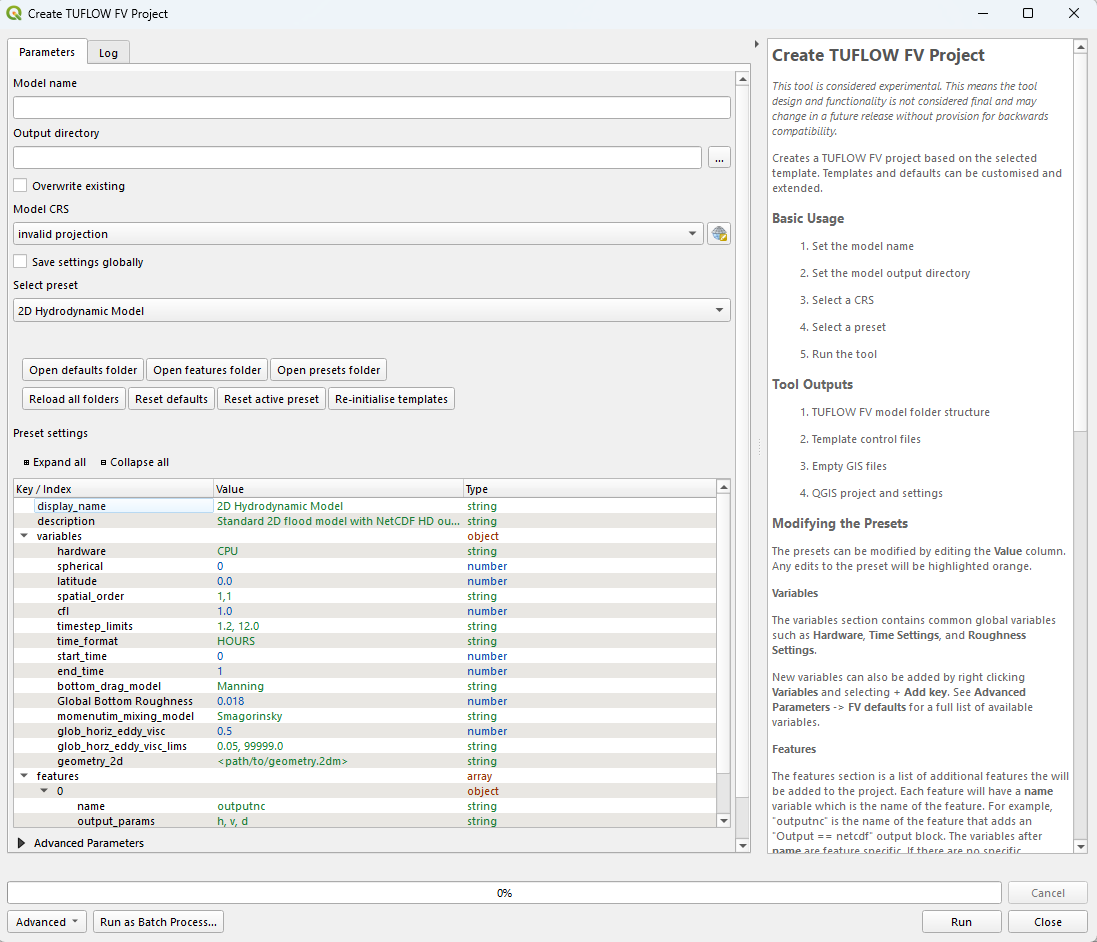Click the 0.05, 99999.0 value cell

[x=250, y=746]
